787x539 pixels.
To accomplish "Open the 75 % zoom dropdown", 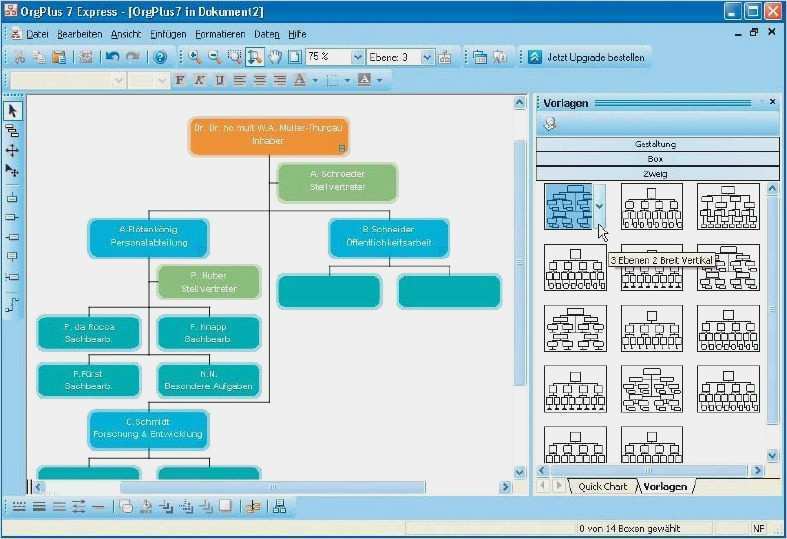I will [356, 58].
